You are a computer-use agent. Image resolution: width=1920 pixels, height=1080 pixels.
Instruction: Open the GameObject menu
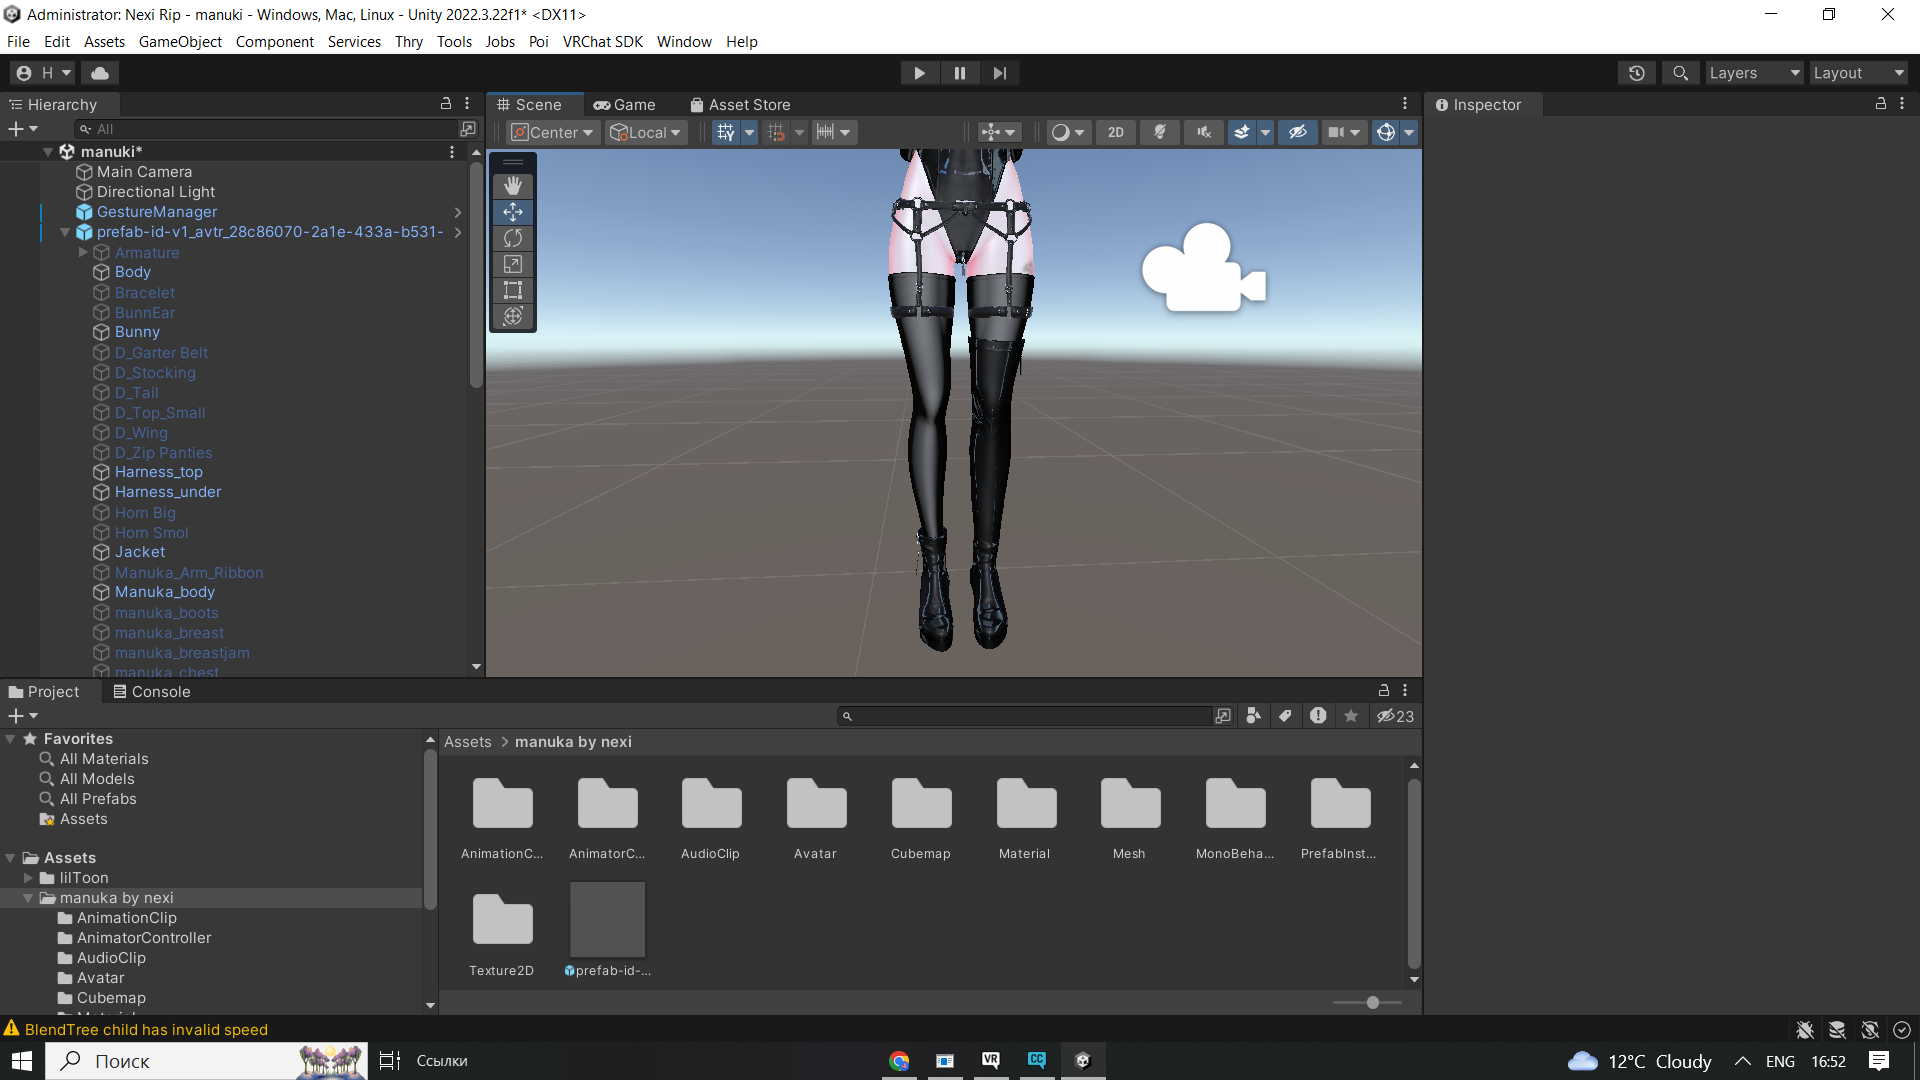point(180,42)
